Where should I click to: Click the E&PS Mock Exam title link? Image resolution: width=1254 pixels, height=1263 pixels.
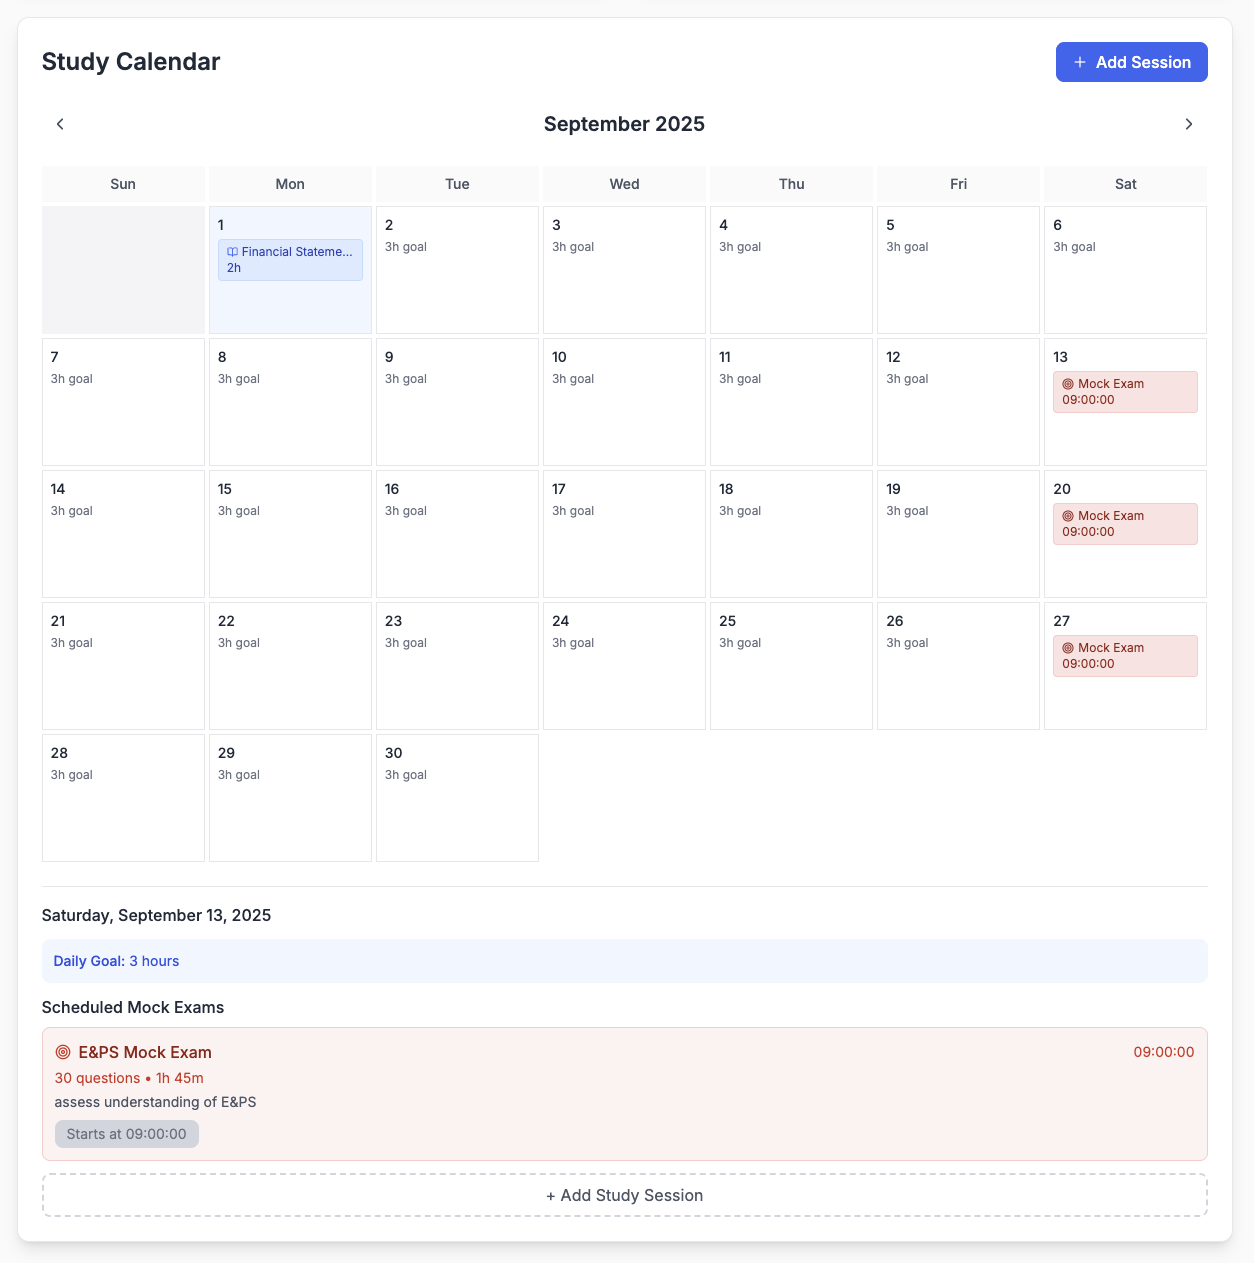(x=144, y=1052)
